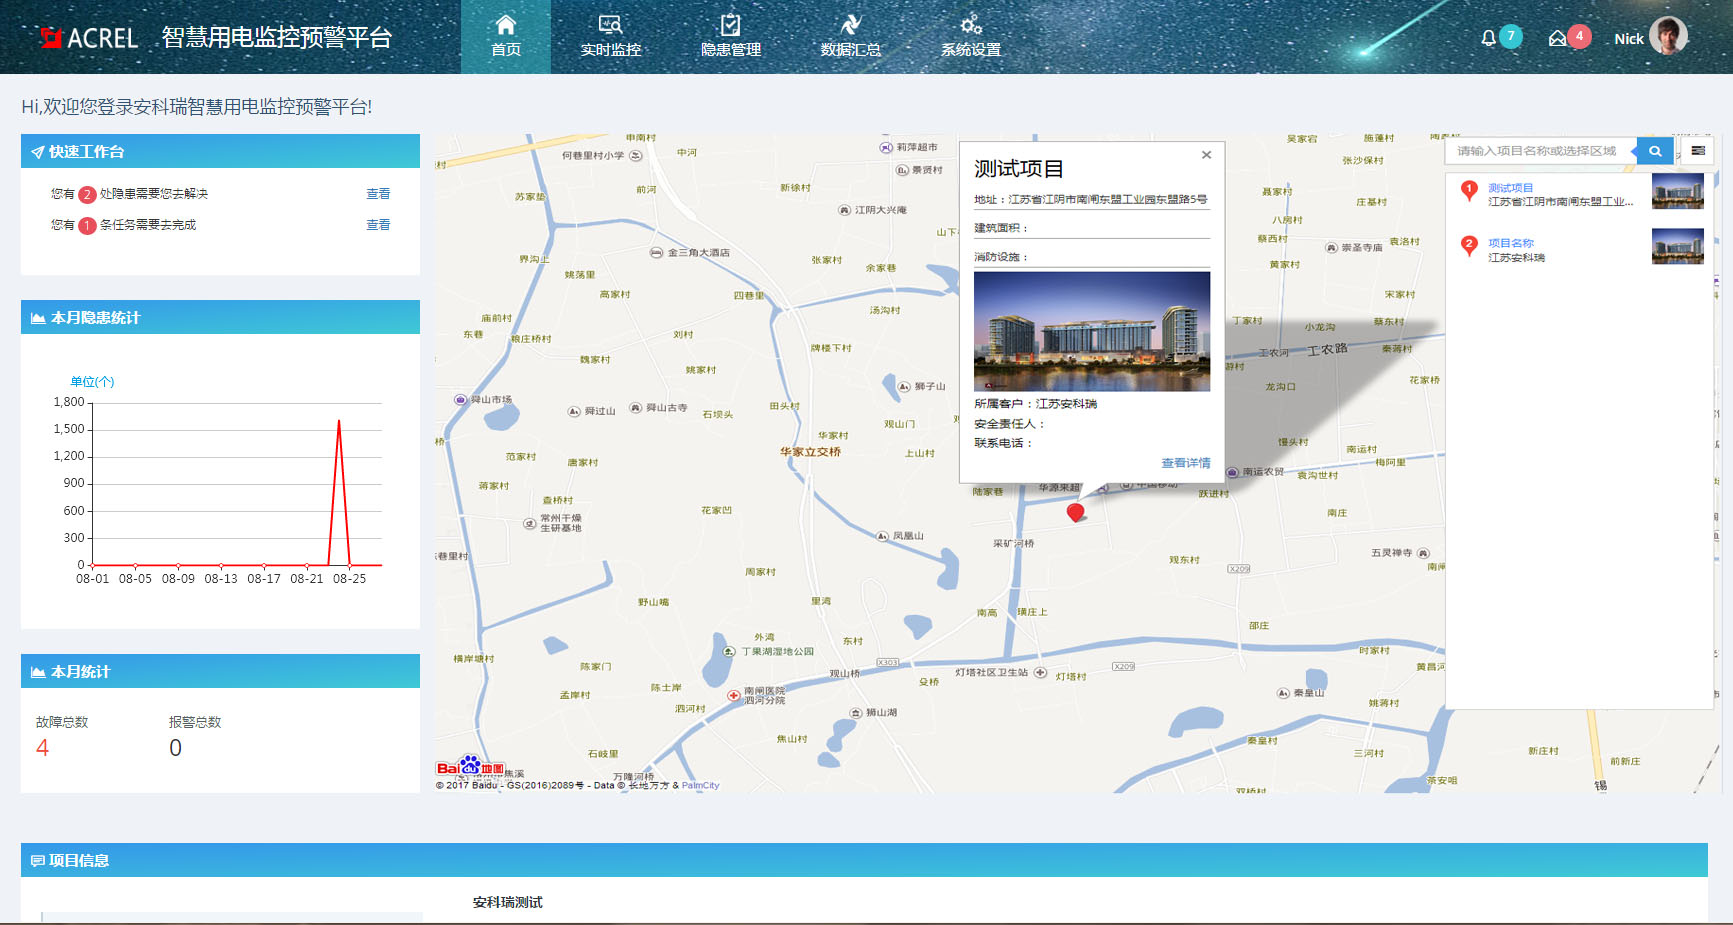Close the 测试项目 map popup
Screen dimensions: 1733x925
click(1206, 155)
